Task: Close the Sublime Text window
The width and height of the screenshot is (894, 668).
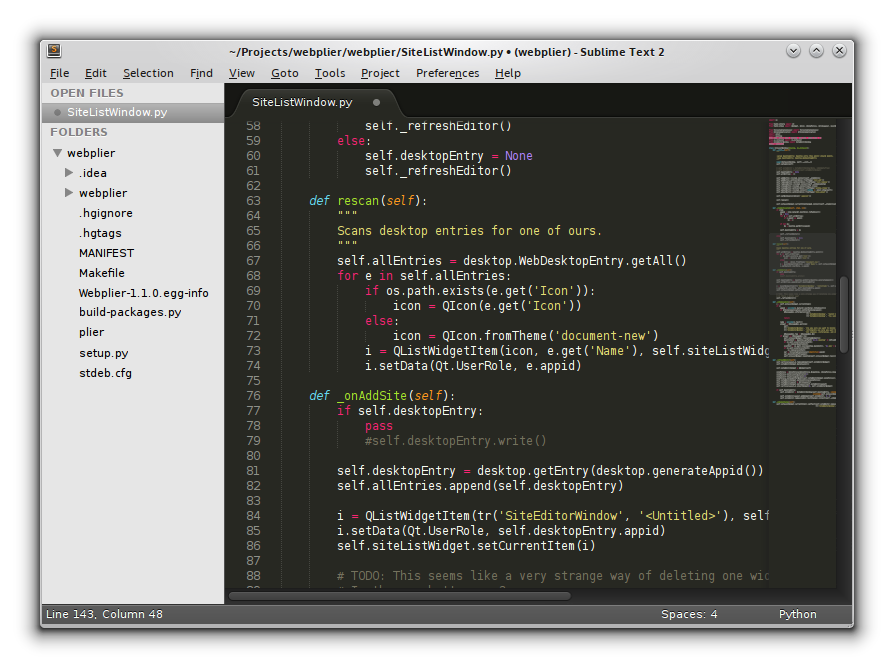Action: 838,51
